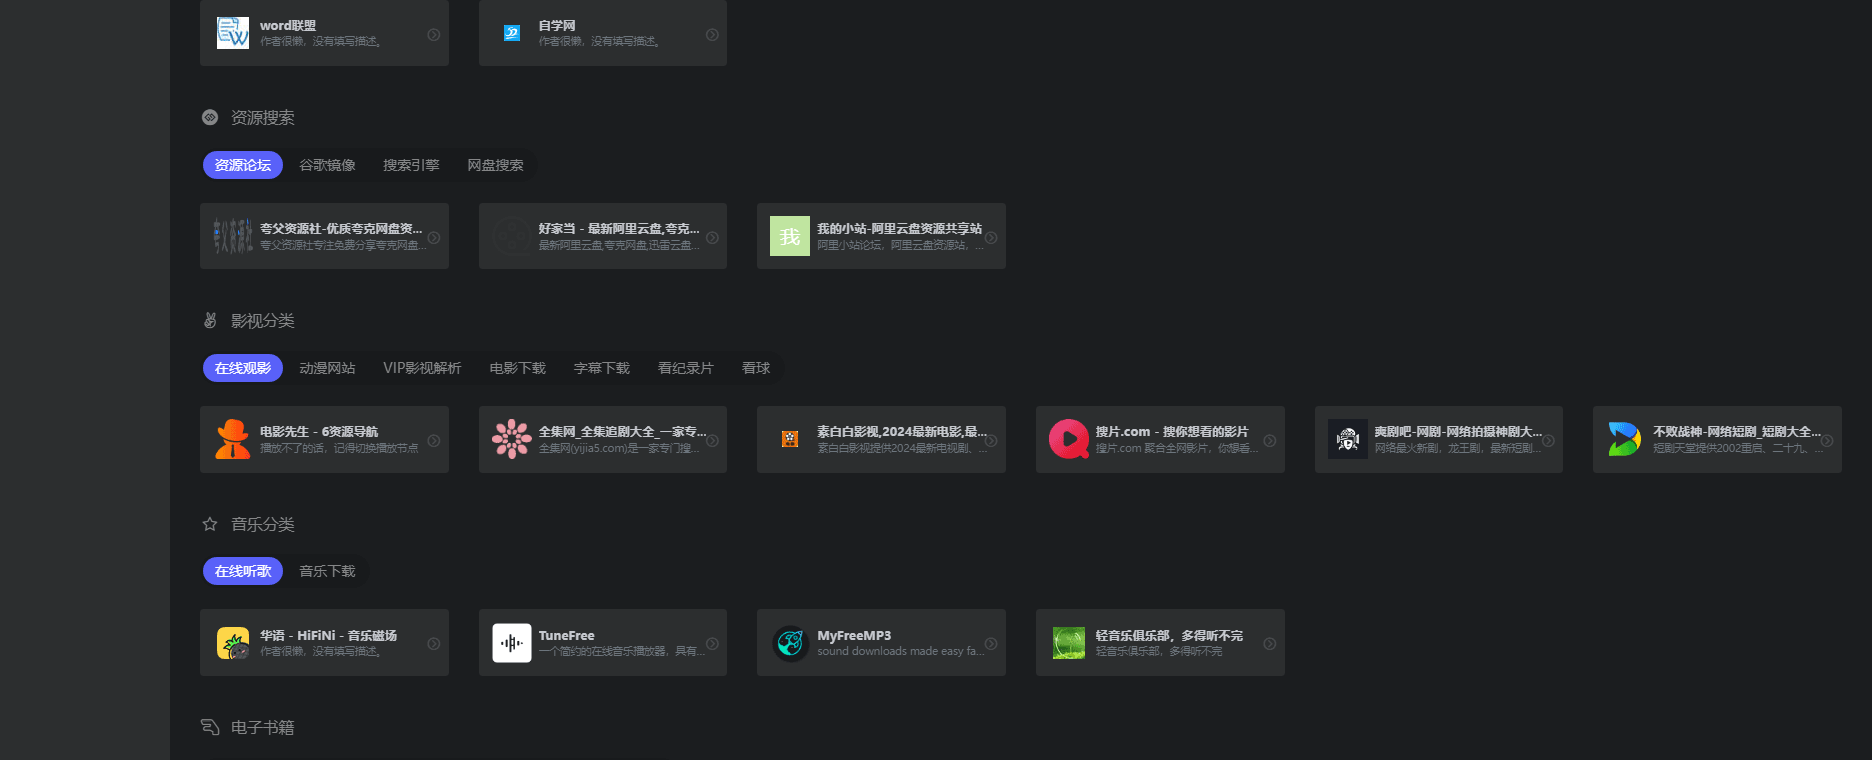Image resolution: width=1872 pixels, height=760 pixels.
Task: Switch to the 动漫网站 tab
Action: (327, 368)
